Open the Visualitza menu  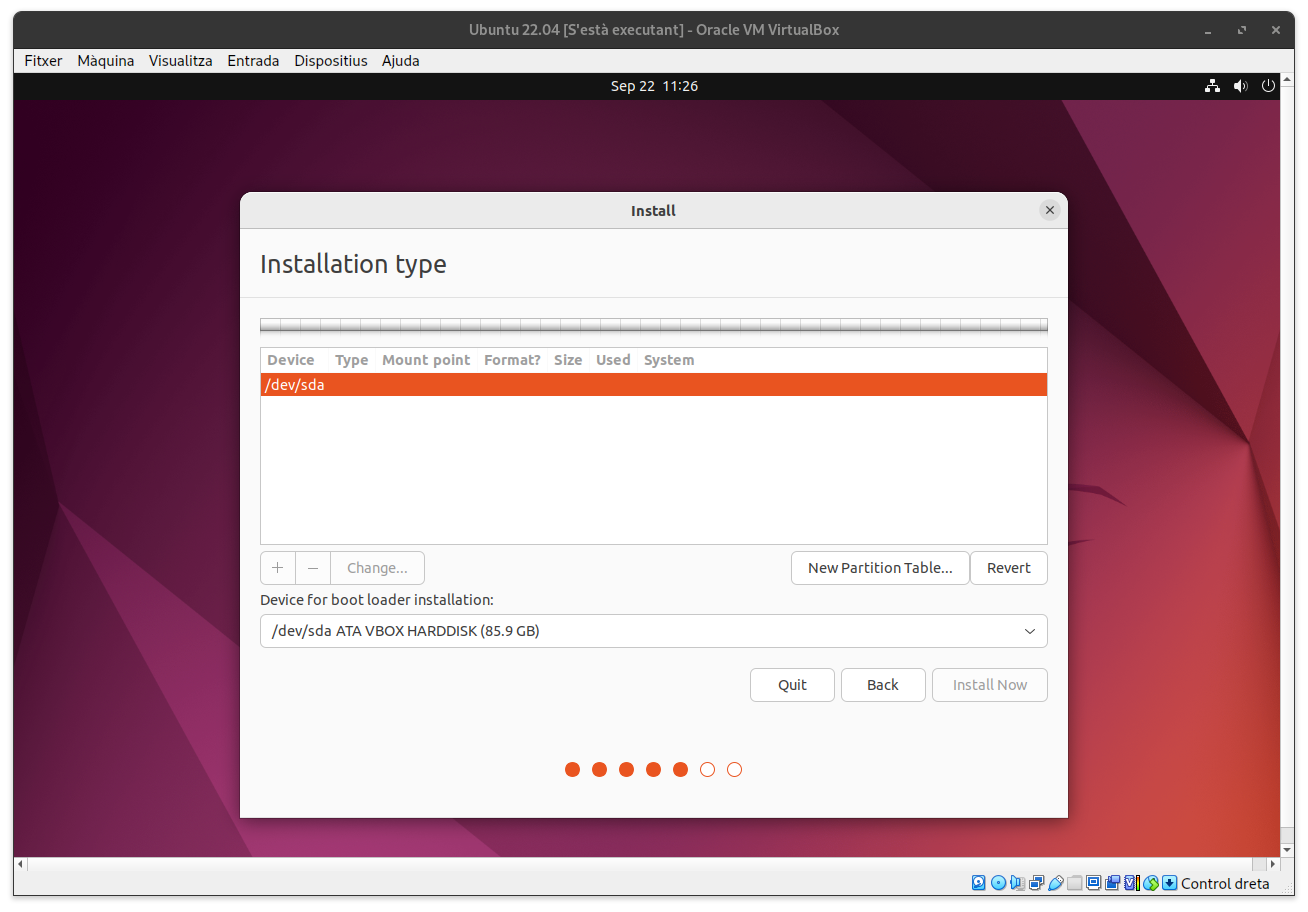coord(180,61)
